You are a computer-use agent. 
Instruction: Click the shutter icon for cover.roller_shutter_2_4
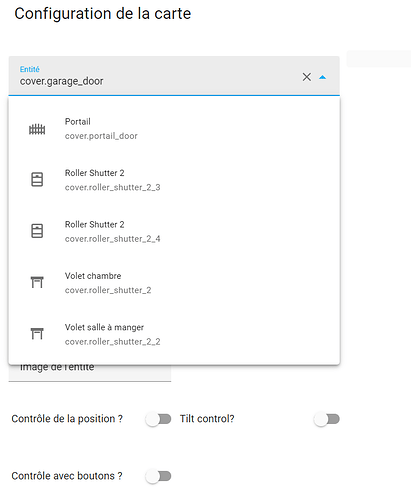(x=37, y=231)
